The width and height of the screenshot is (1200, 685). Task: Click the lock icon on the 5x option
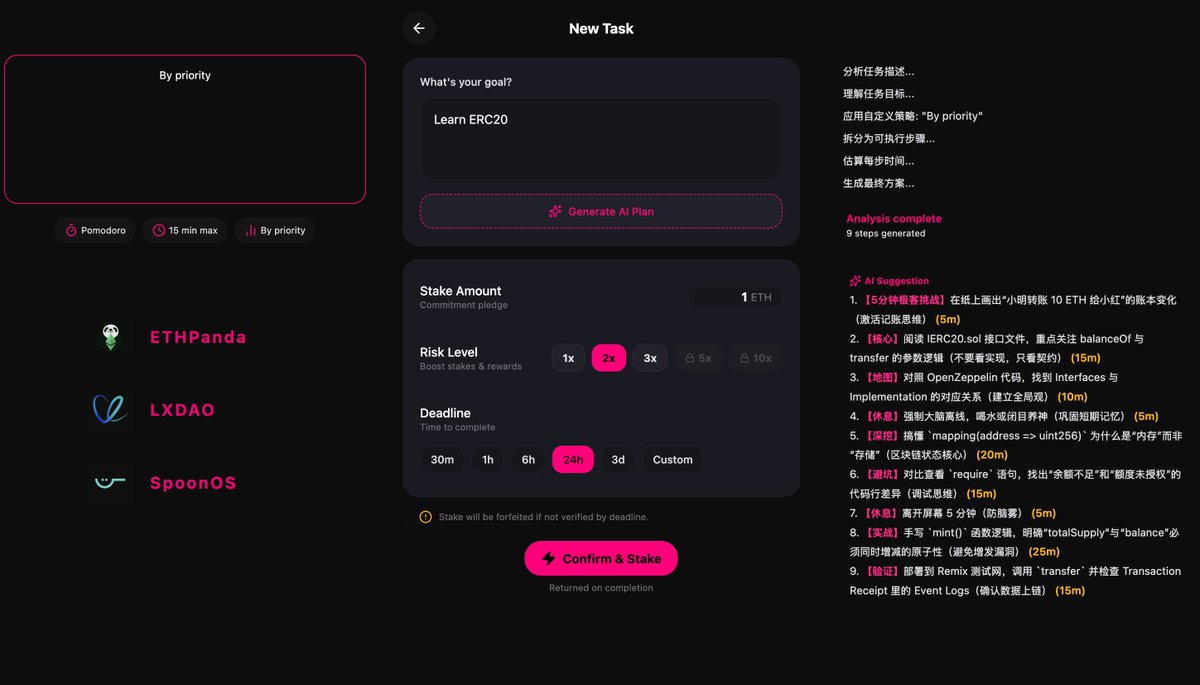point(688,358)
